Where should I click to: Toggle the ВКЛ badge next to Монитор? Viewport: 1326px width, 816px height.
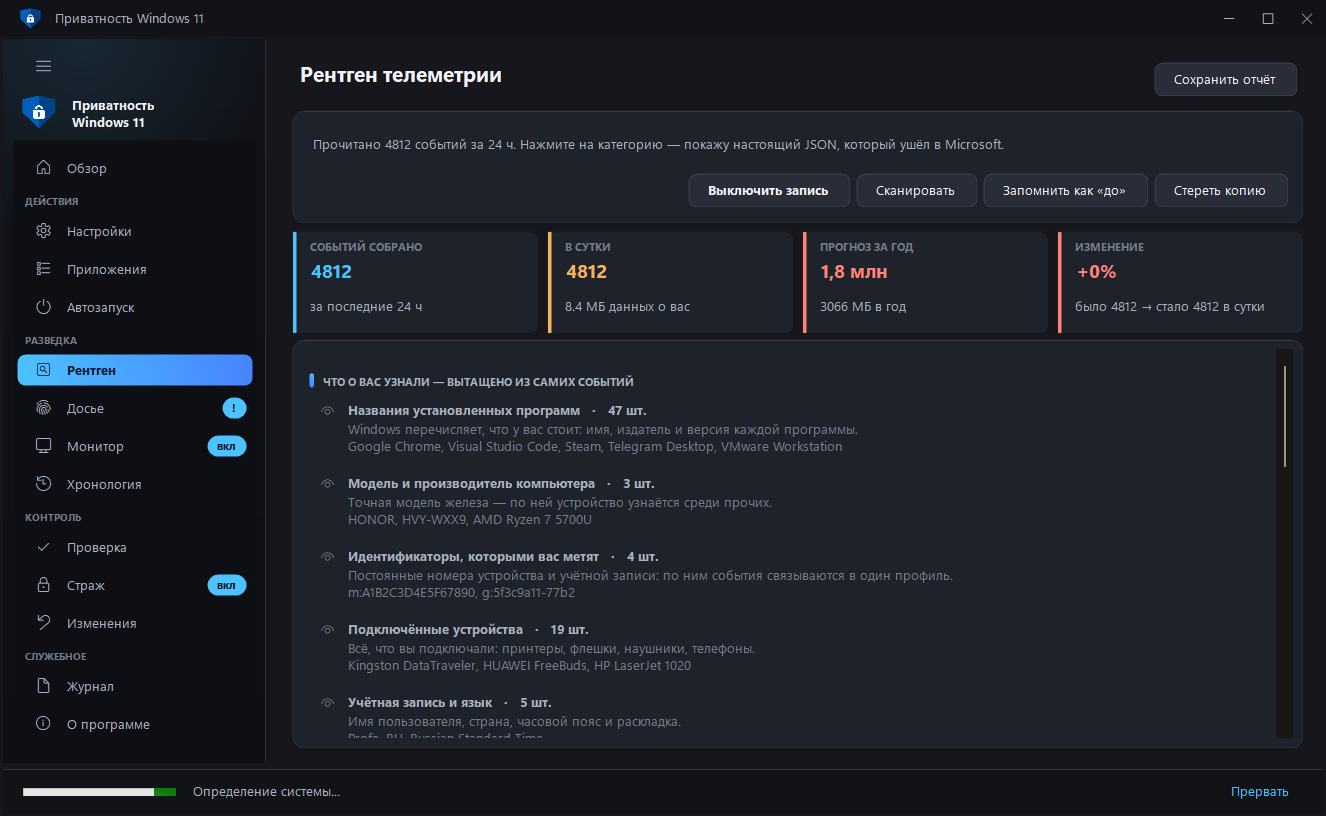pos(227,446)
